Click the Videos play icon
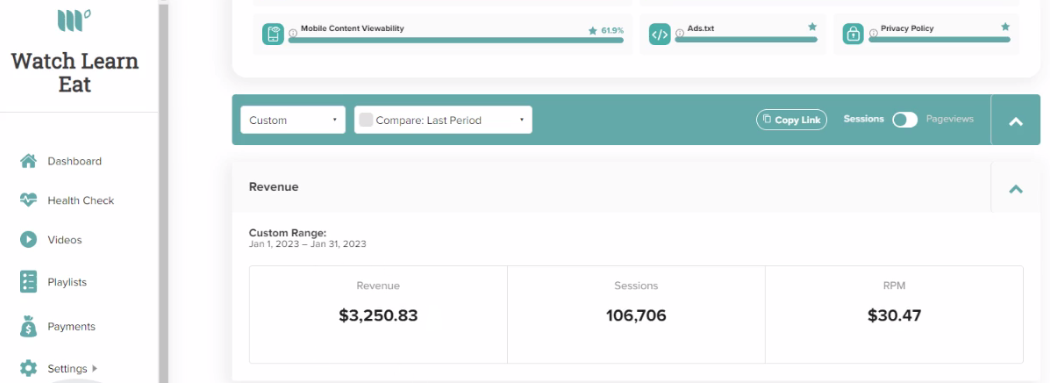 tap(28, 239)
